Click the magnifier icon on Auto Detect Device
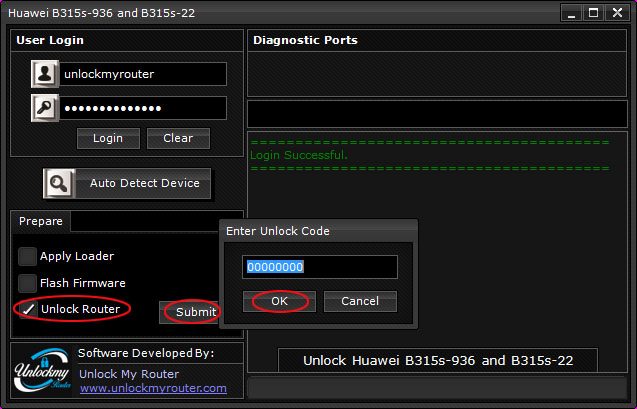The width and height of the screenshot is (637, 409). point(59,184)
